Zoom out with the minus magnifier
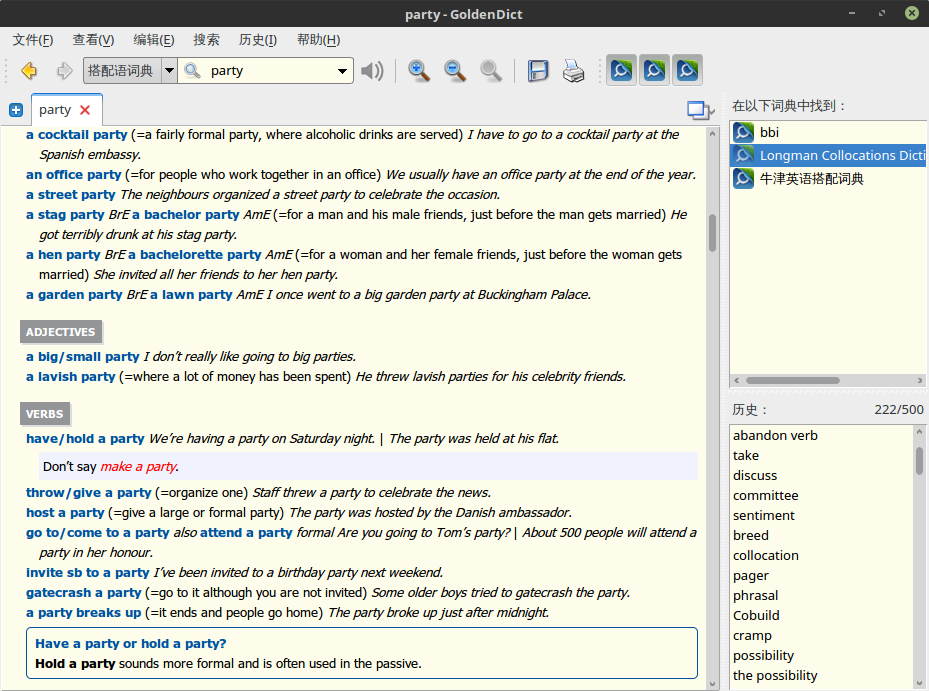The image size is (929, 691). 455,71
